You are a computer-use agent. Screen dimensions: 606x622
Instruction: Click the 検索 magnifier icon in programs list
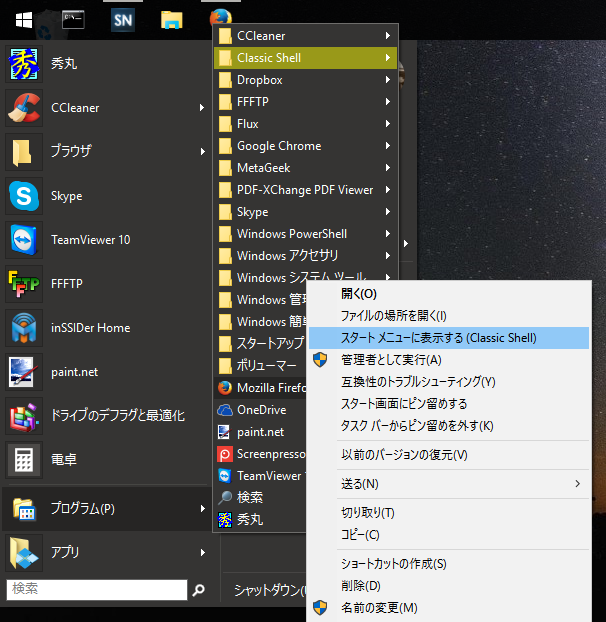225,497
